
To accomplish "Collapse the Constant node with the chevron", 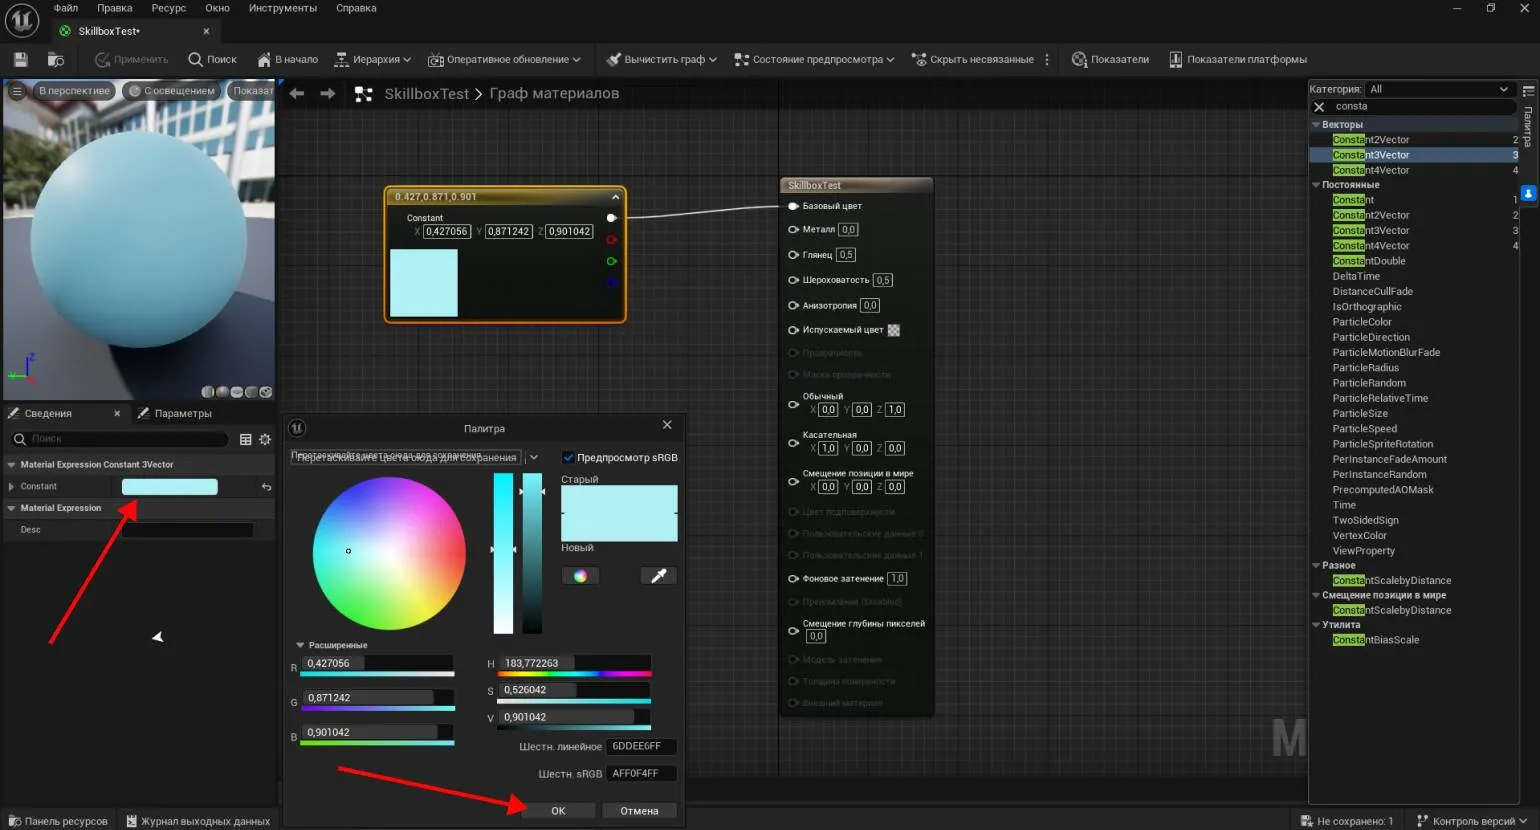I will 615,197.
